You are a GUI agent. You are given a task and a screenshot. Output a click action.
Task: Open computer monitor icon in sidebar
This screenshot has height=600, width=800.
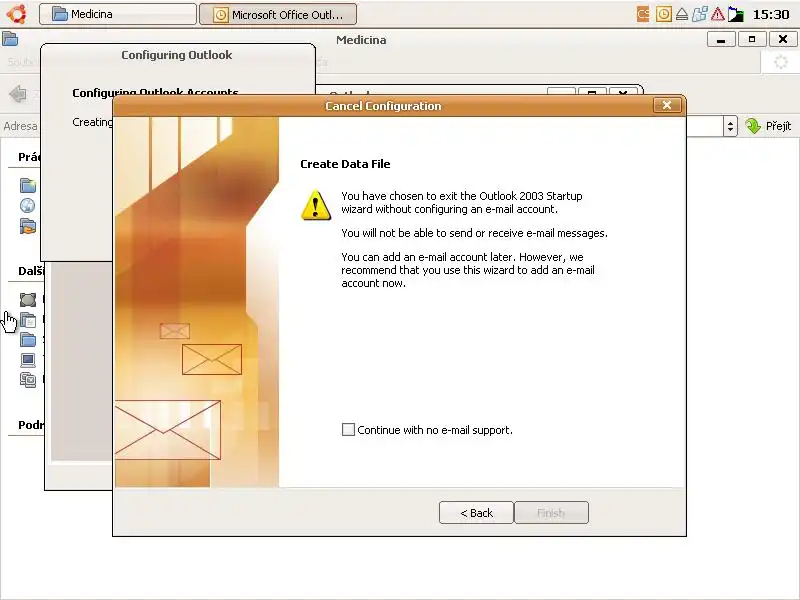pyautogui.click(x=28, y=360)
